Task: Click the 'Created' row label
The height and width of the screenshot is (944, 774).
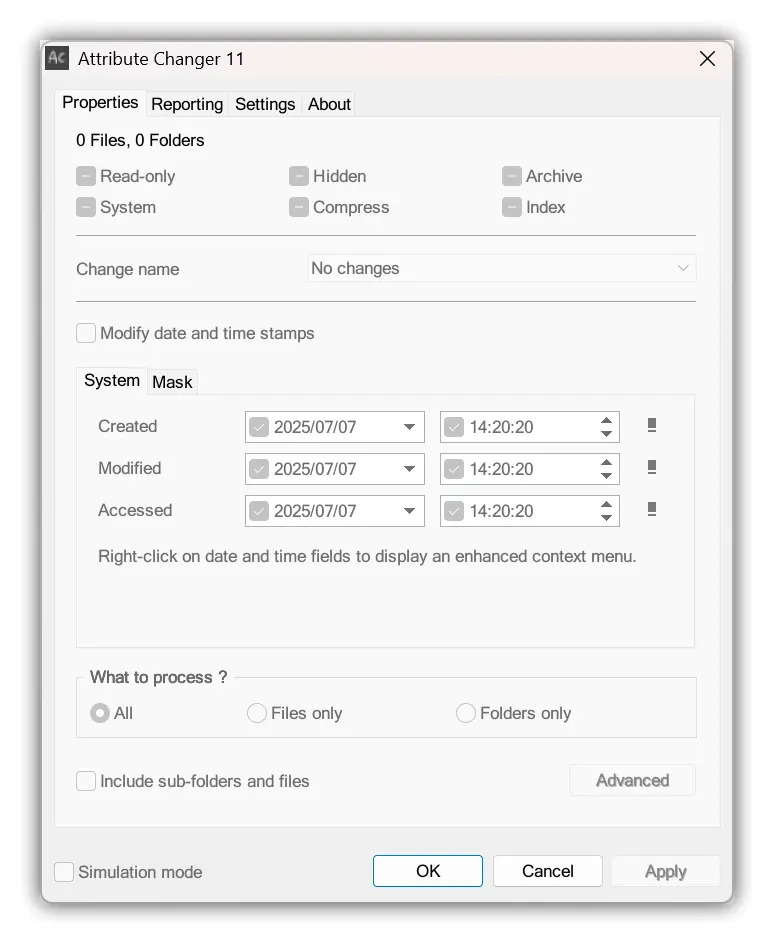Action: (x=128, y=426)
